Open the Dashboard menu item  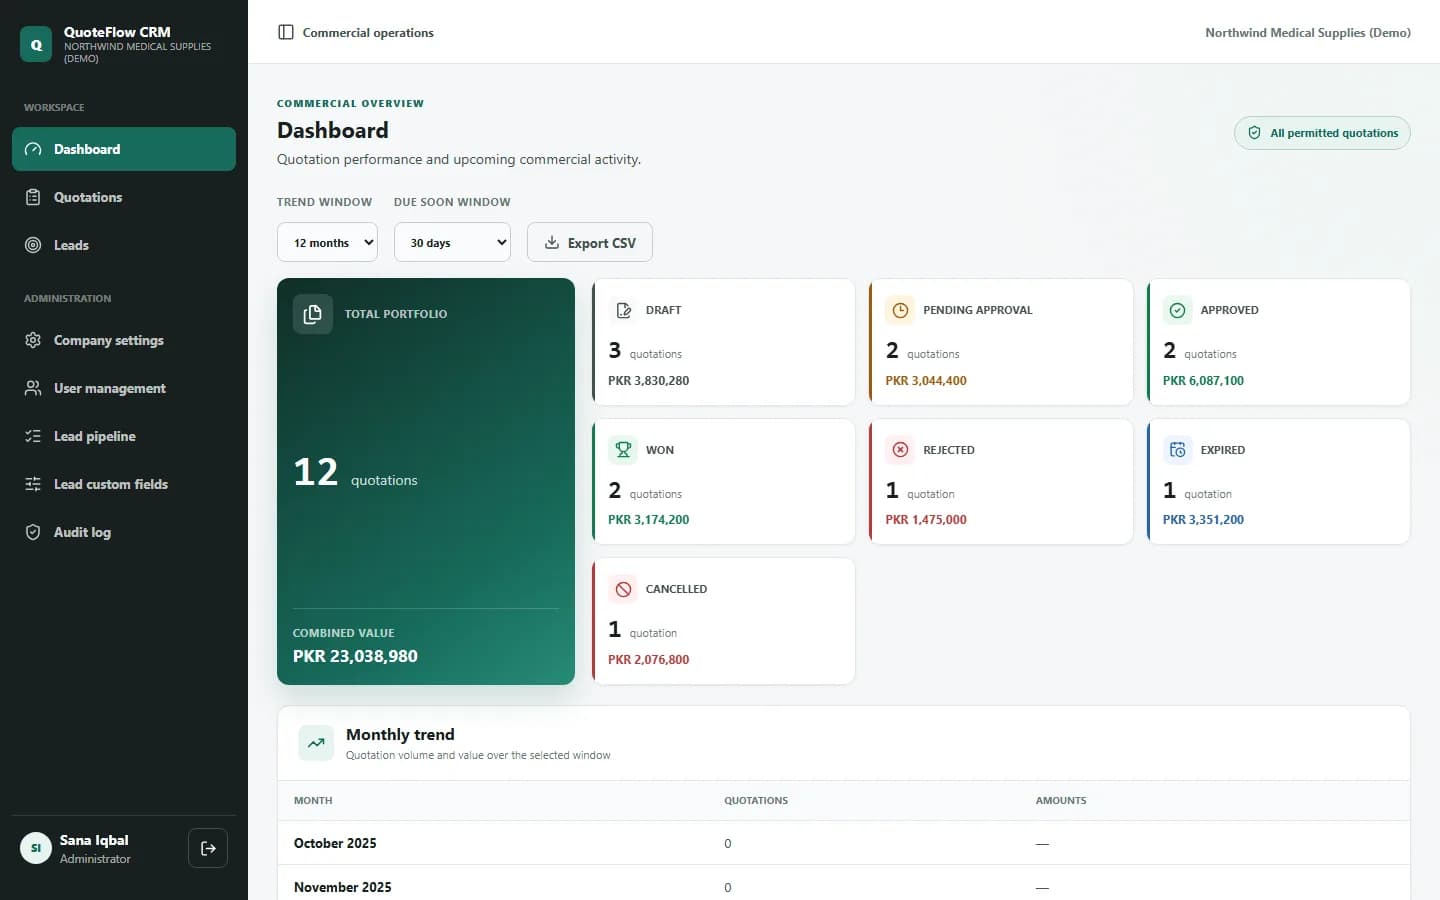pos(124,149)
